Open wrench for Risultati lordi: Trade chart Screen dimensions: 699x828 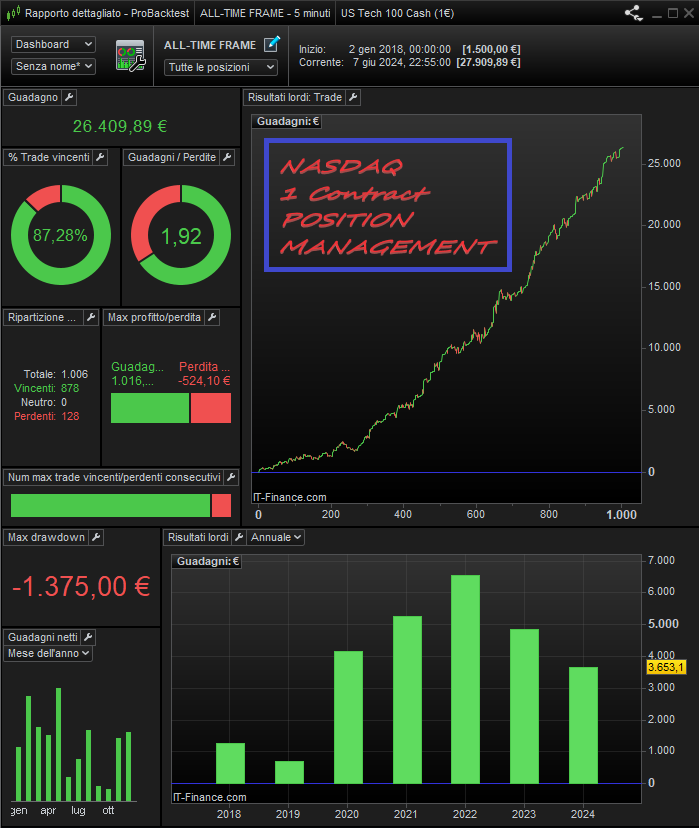tap(353, 97)
